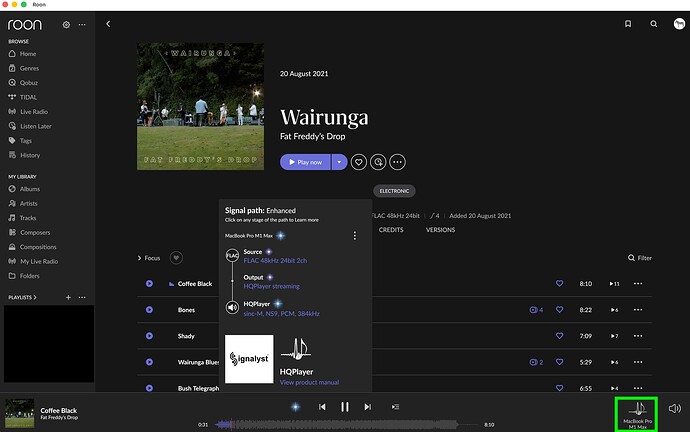Open more options for Coffee Black
This screenshot has width=690, height=432.
(638, 284)
